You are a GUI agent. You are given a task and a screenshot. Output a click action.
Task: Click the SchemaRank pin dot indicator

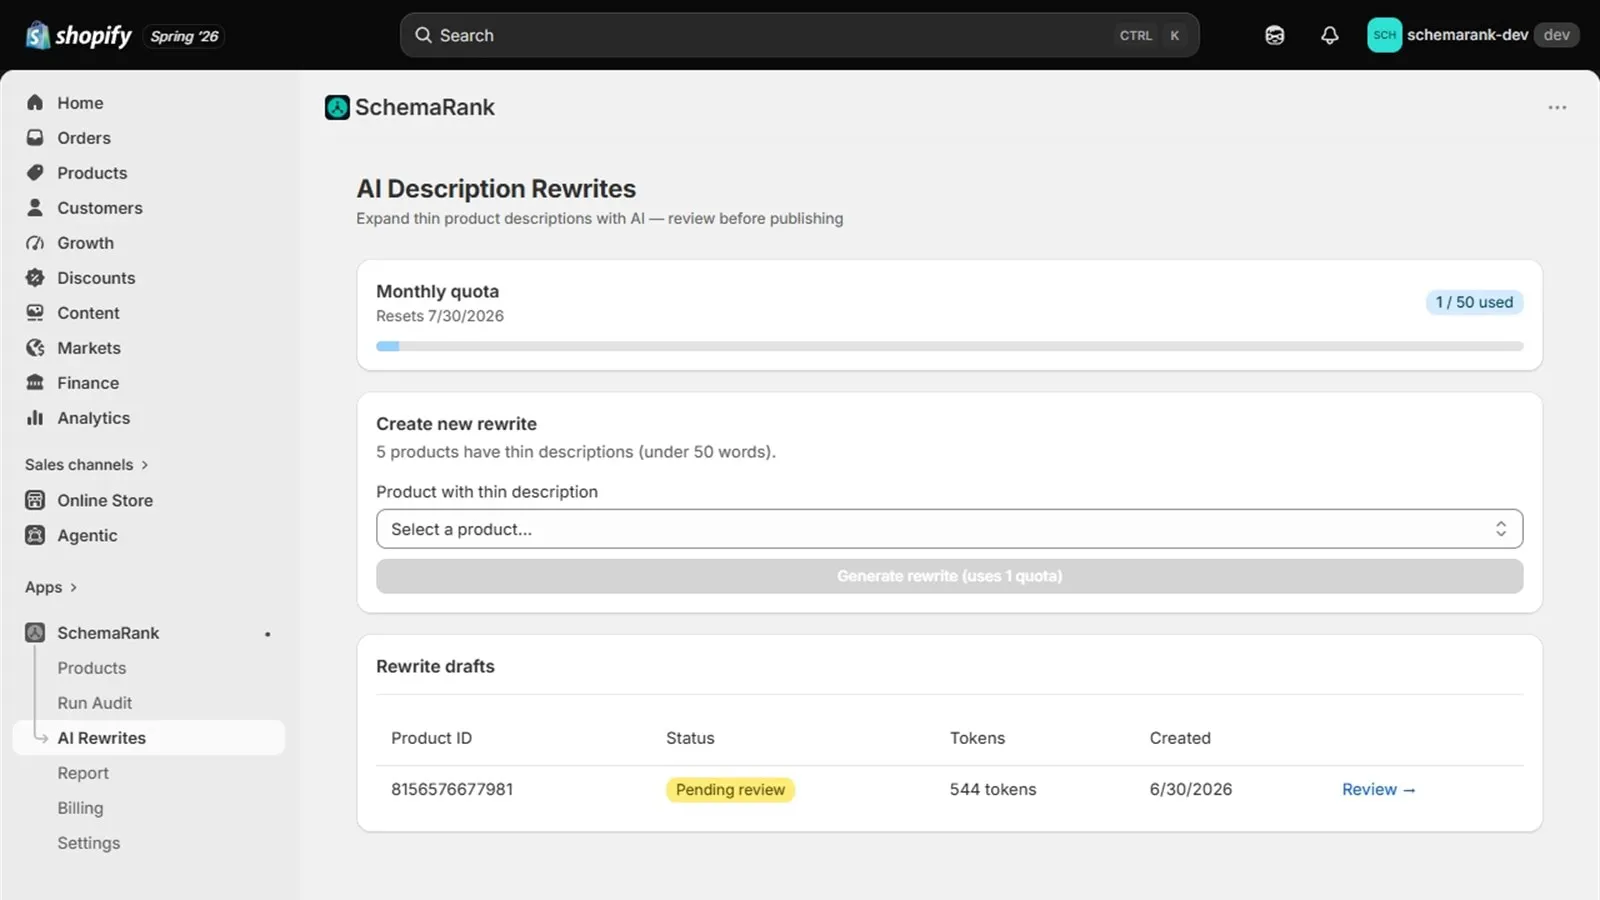[x=268, y=633]
